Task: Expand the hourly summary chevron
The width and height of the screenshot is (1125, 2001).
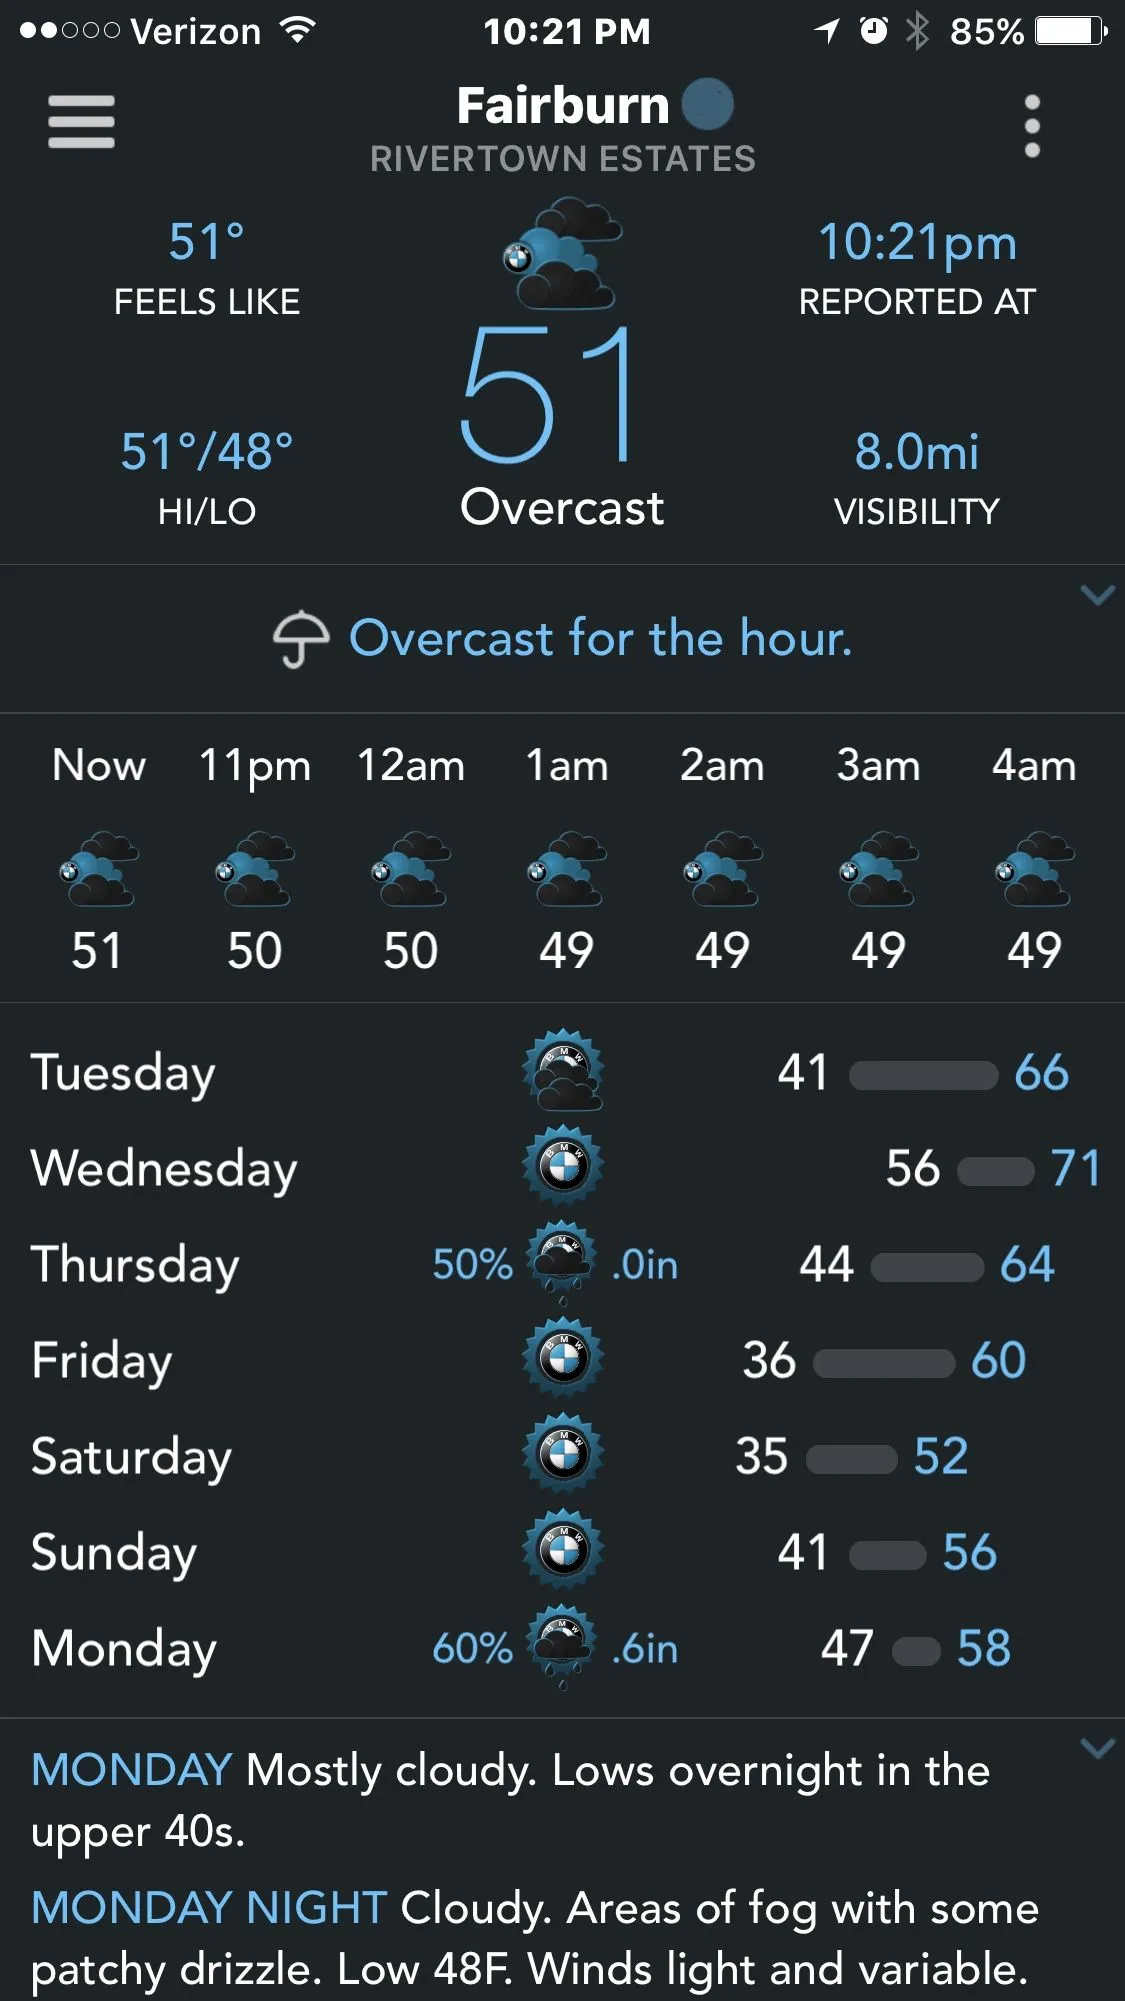Action: click(x=1097, y=596)
